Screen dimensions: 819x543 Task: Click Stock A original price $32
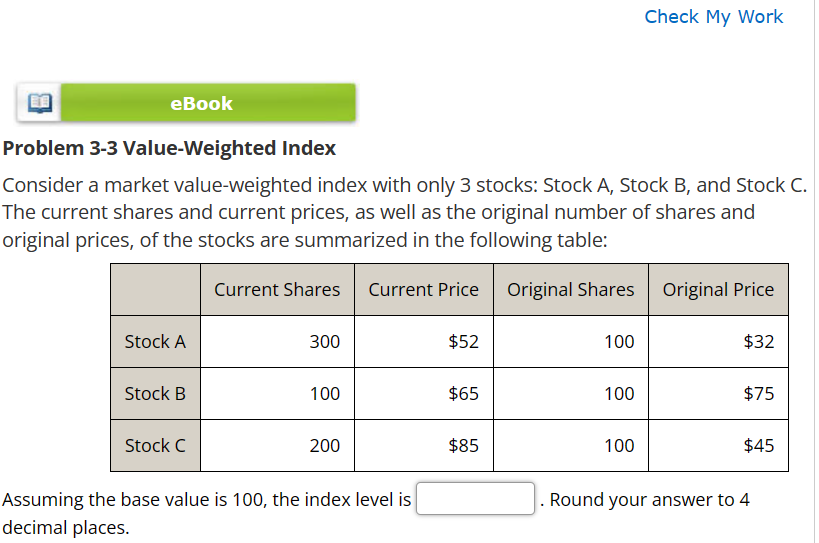coord(758,342)
